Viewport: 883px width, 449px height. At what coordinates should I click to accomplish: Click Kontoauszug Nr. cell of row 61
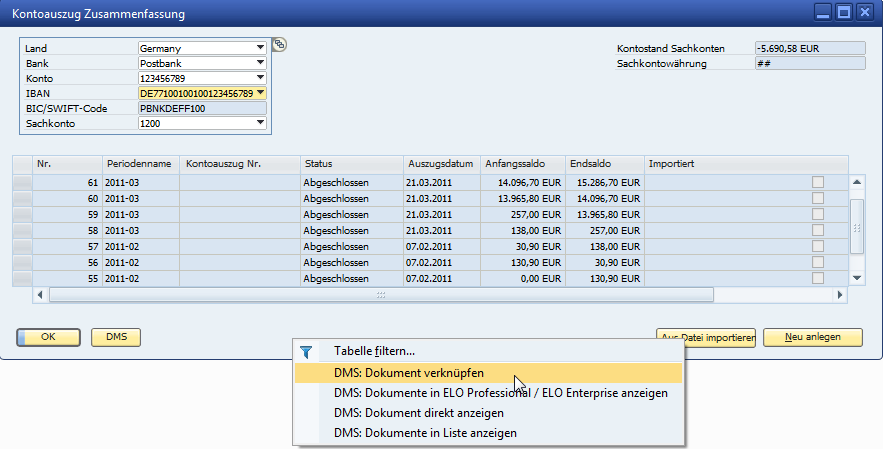tap(240, 183)
